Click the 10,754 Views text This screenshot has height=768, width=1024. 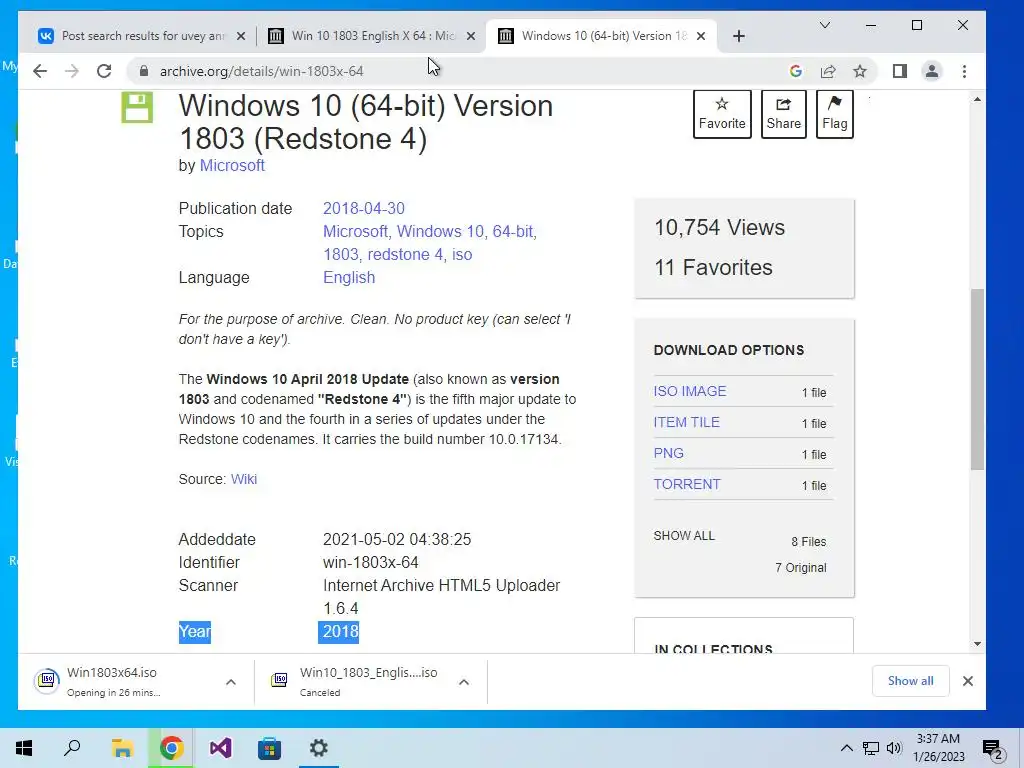pyautogui.click(x=720, y=227)
